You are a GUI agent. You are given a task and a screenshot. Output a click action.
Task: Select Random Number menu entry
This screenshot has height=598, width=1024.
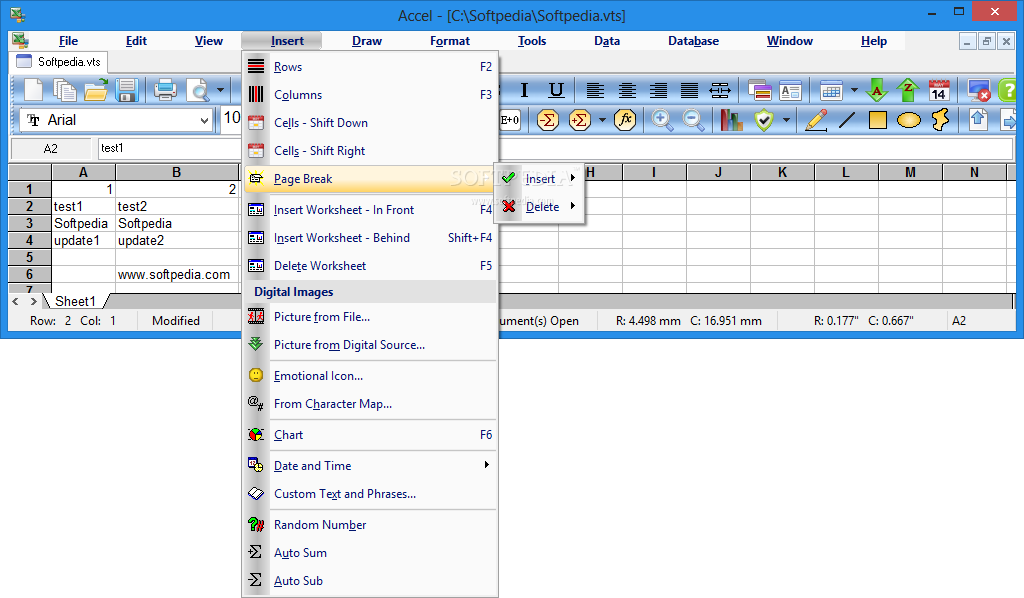coord(370,525)
